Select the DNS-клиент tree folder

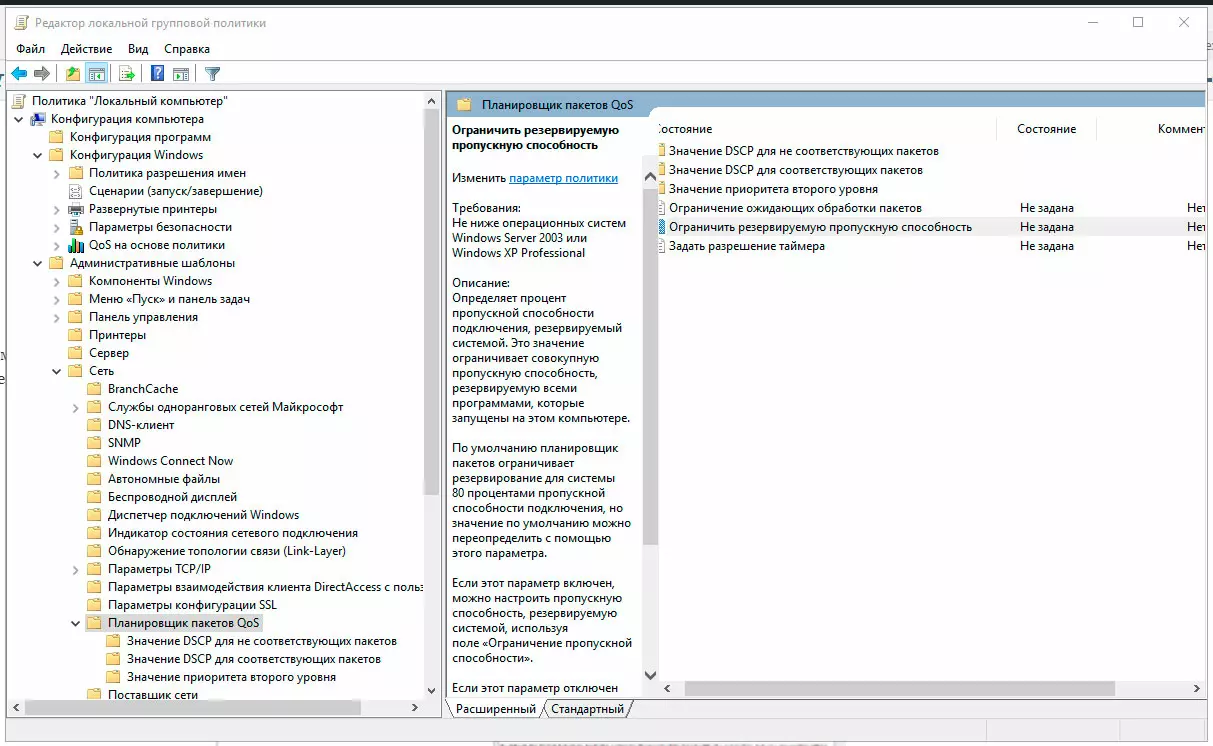140,425
